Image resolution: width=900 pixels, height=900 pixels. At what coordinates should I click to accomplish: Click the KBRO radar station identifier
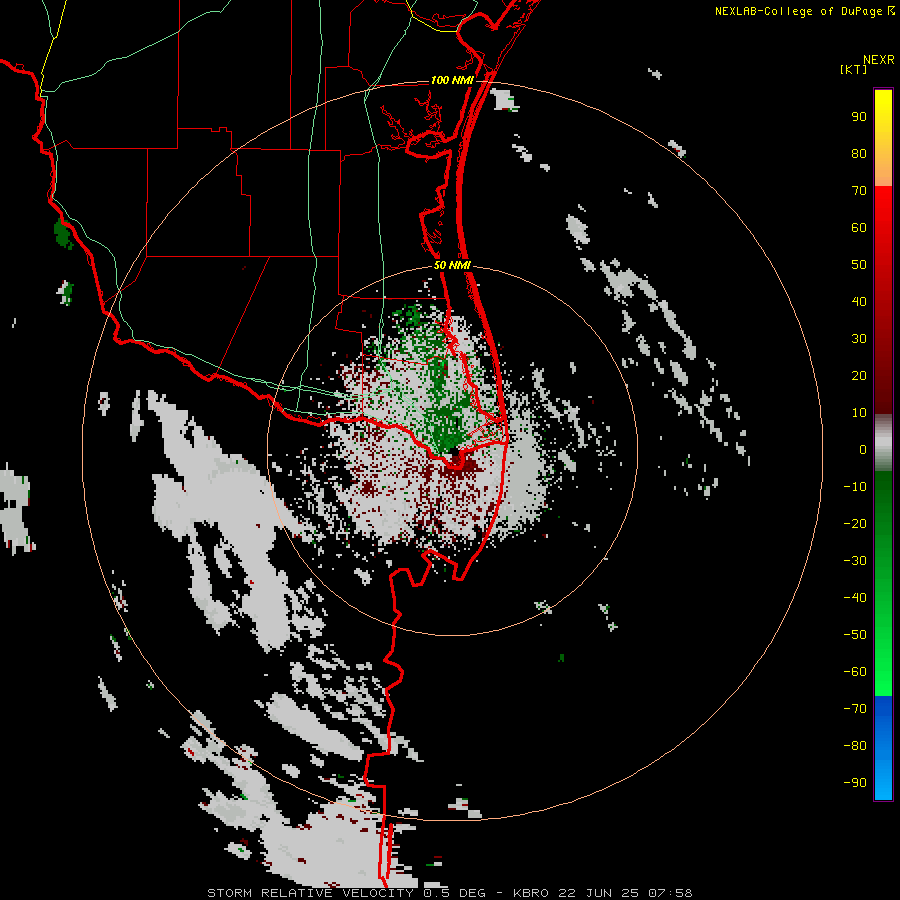tap(531, 893)
